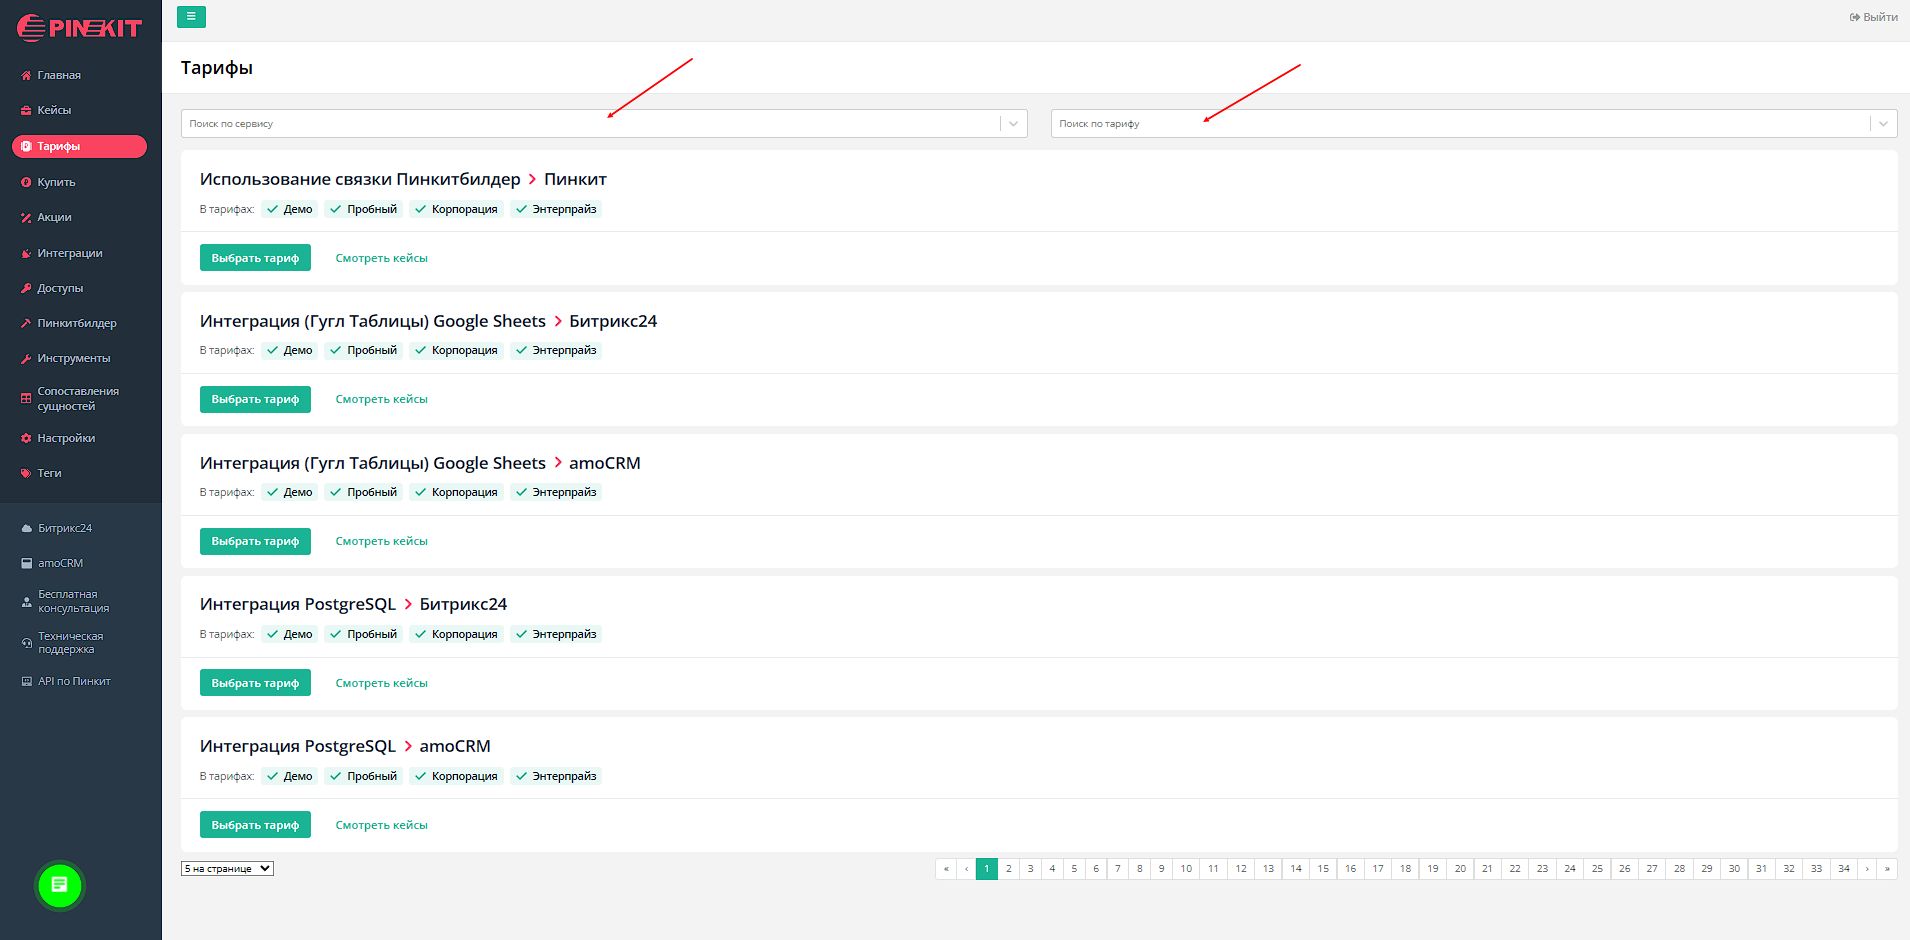Open Настройки in the sidebar

pos(66,438)
